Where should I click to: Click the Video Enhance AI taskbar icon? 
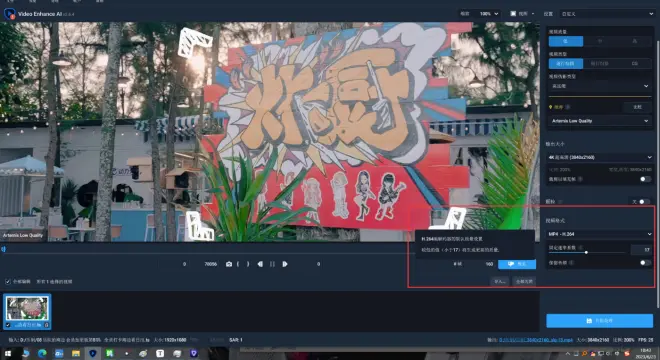(x=93, y=354)
